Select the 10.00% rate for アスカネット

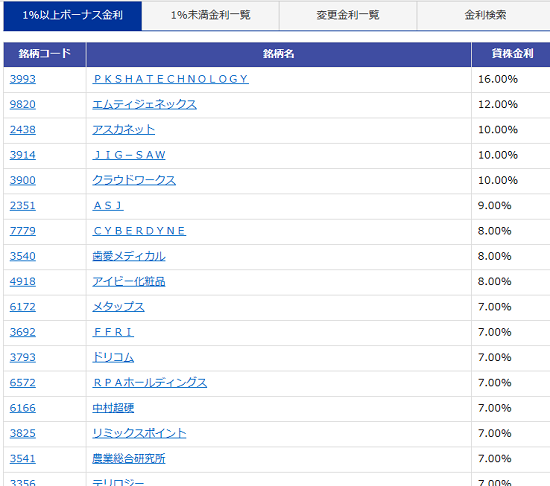pyautogui.click(x=498, y=130)
